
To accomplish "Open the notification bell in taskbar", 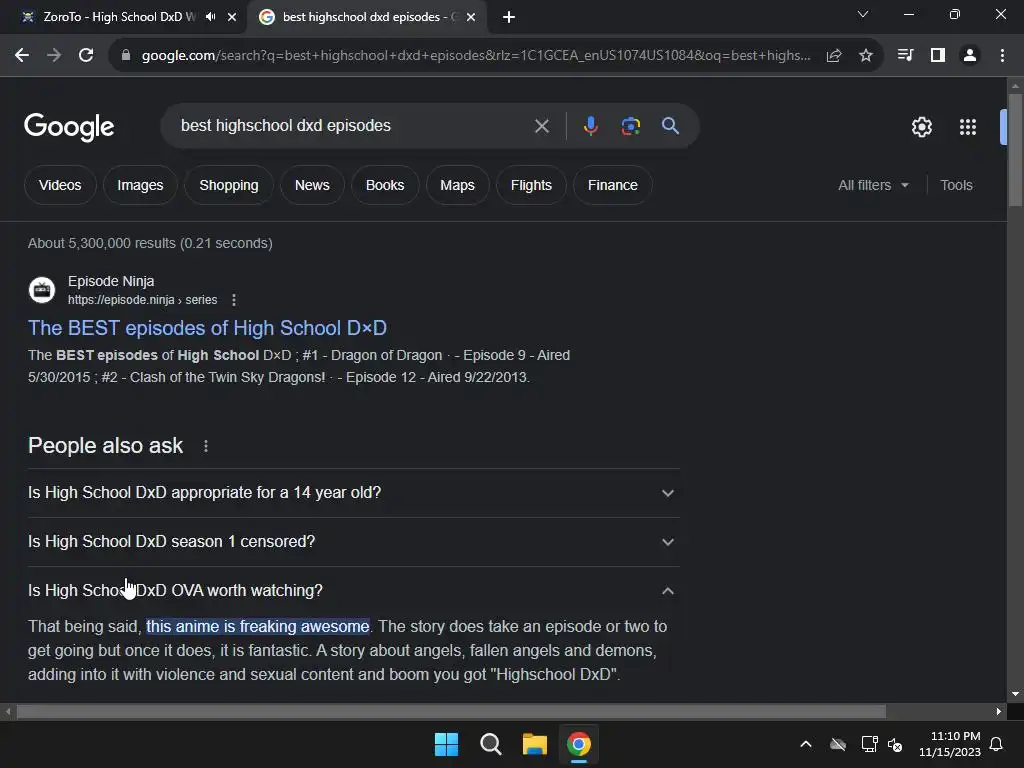I will pyautogui.click(x=996, y=744).
